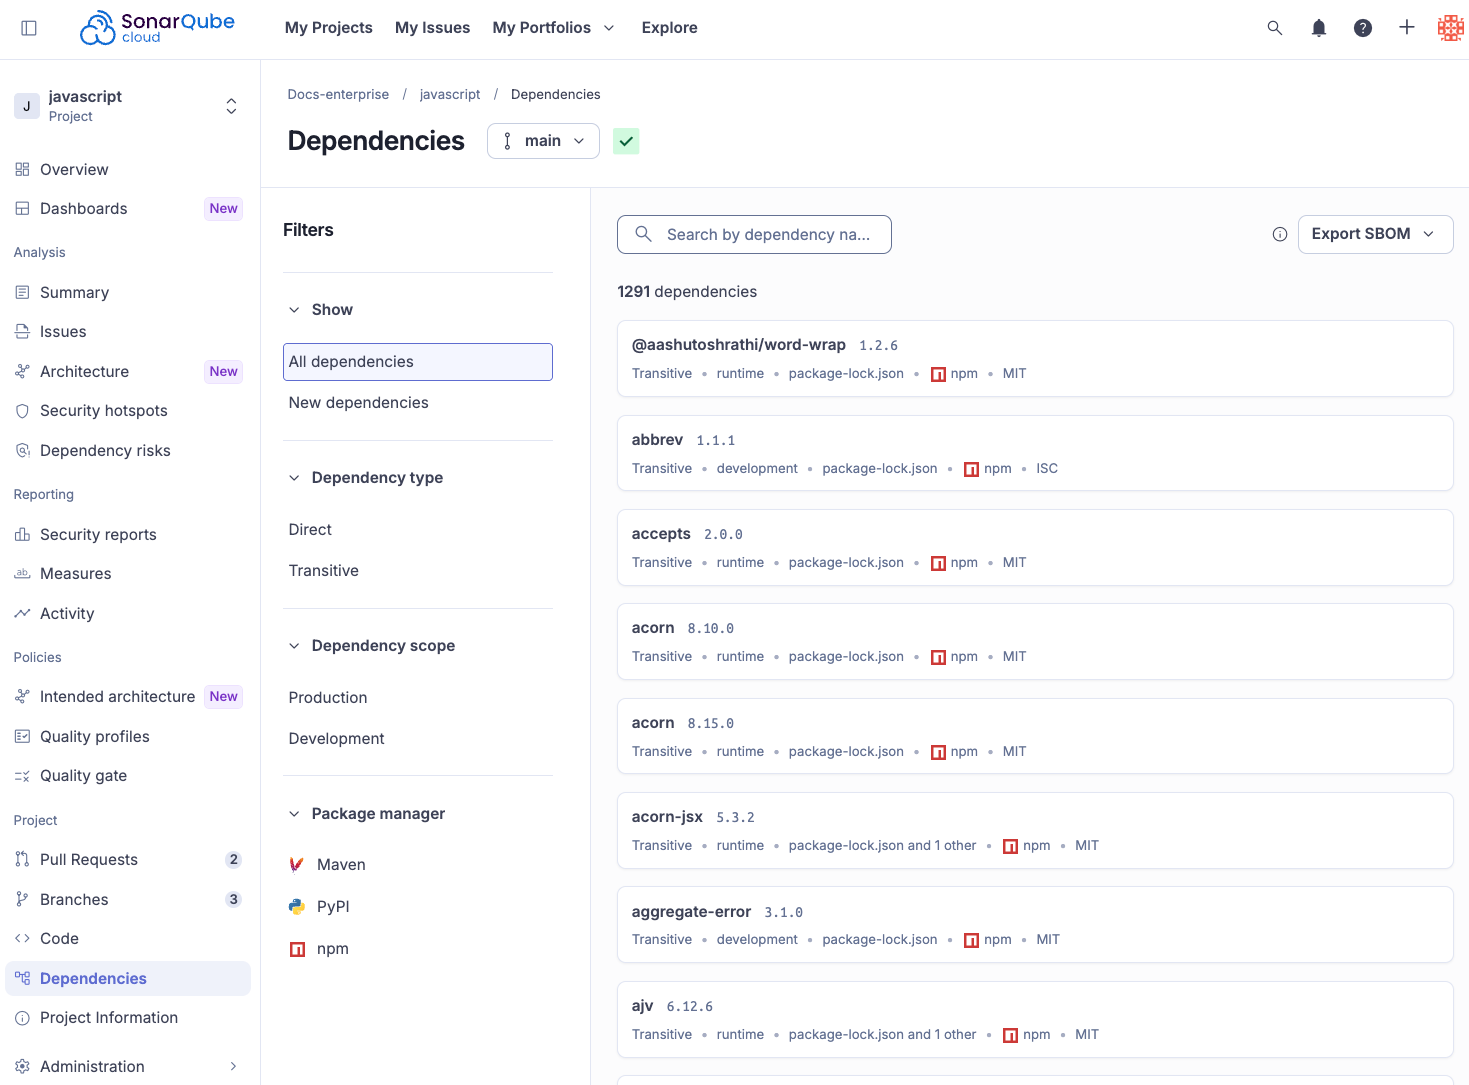Click the Dashboards sidebar icon
The image size is (1469, 1085).
(22, 209)
